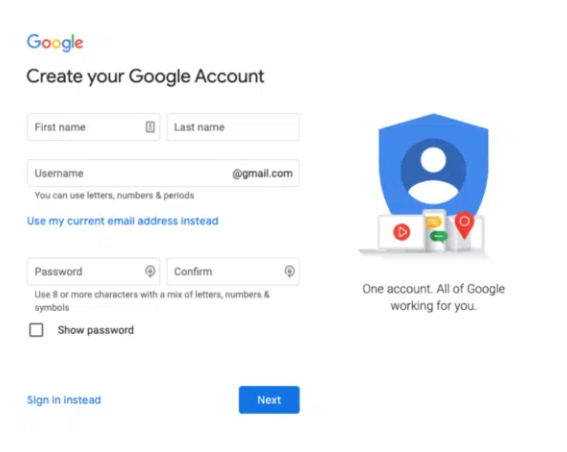Click the Show password label
This screenshot has height=452, width=567.
[95, 330]
